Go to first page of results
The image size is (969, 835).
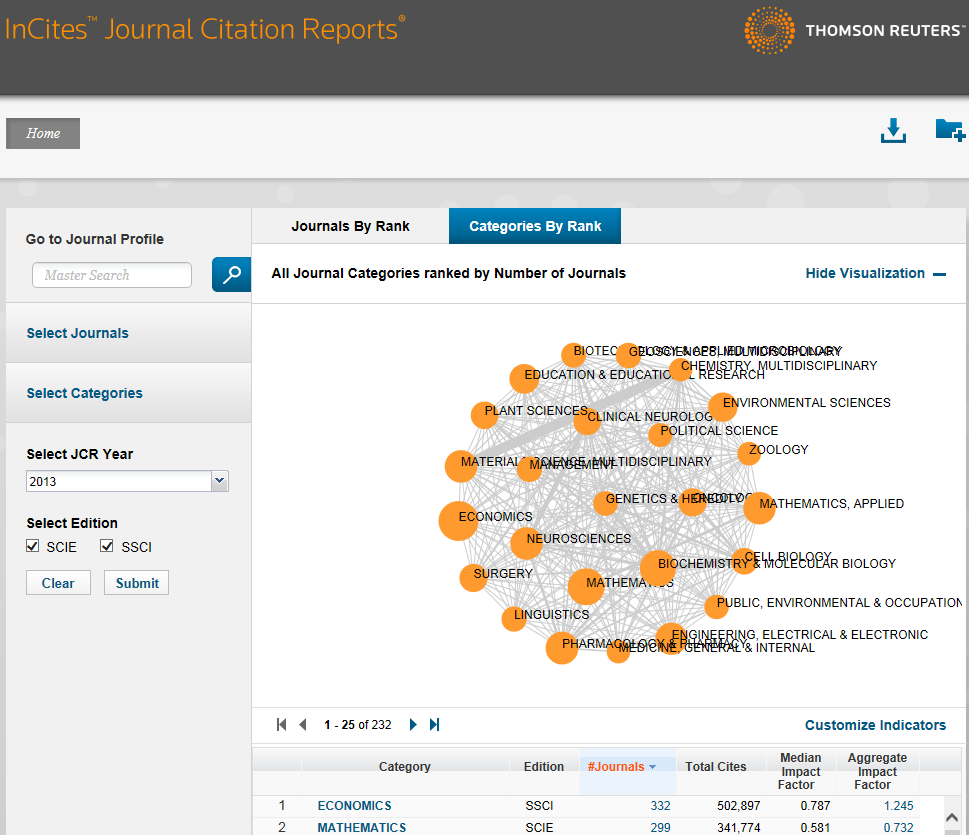coord(282,724)
